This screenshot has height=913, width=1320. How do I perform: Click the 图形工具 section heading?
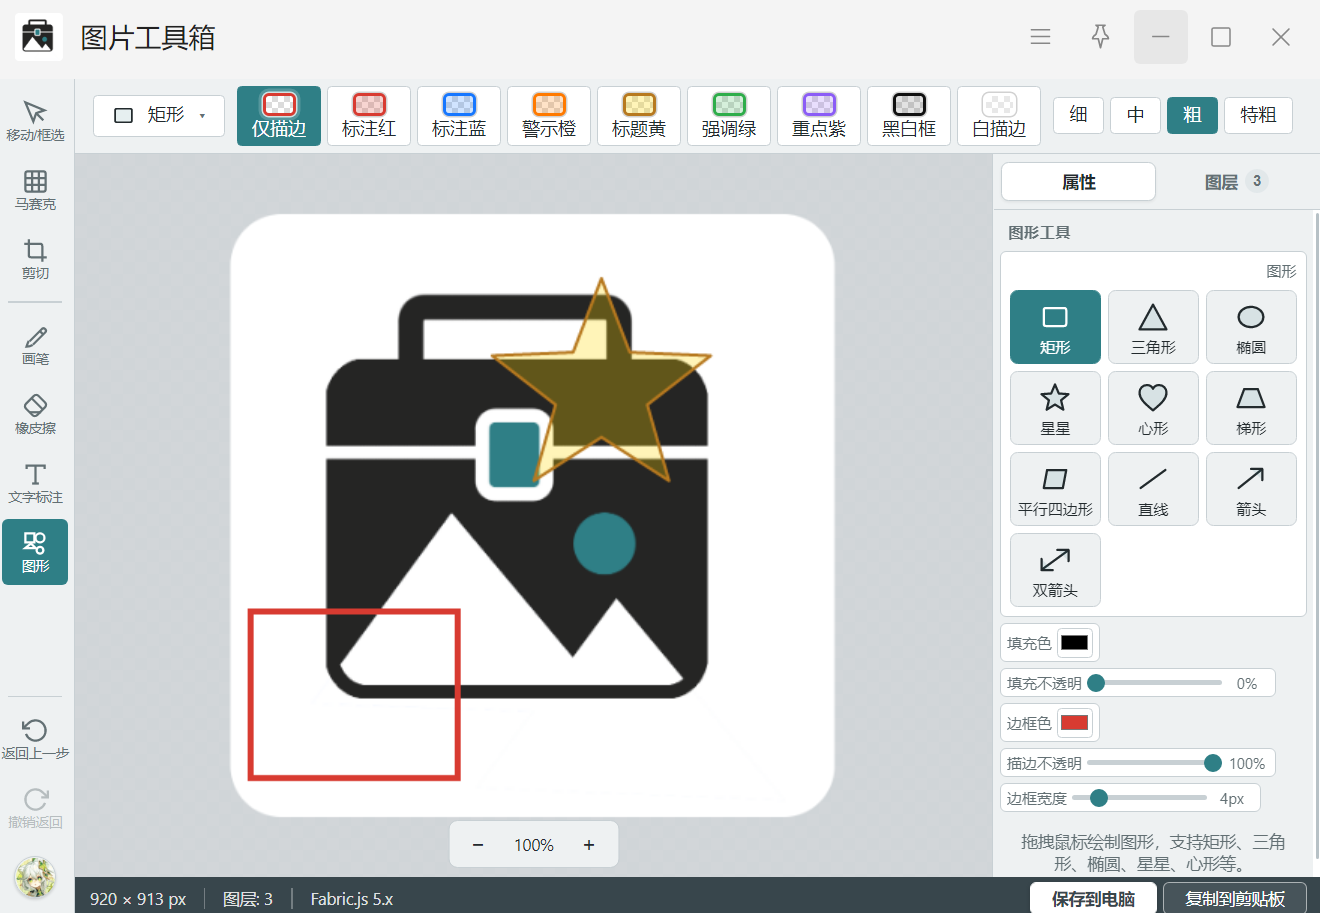1039,232
